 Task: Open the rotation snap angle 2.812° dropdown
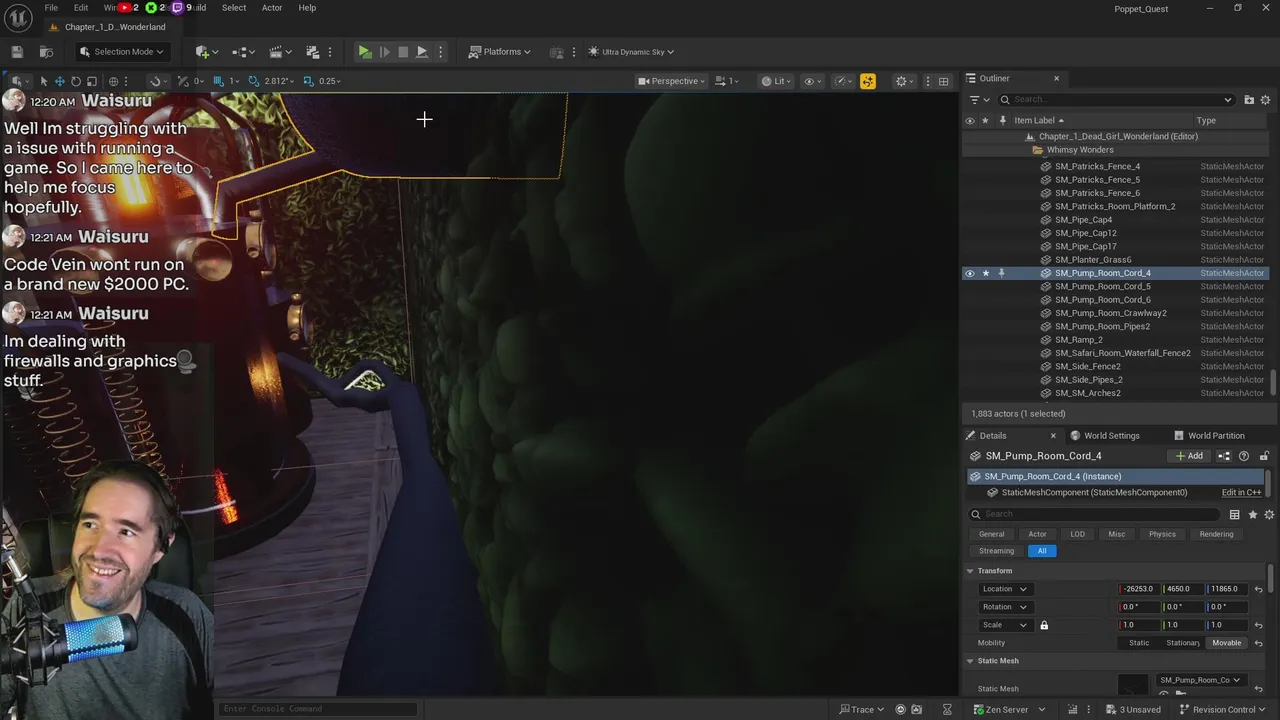tap(280, 81)
